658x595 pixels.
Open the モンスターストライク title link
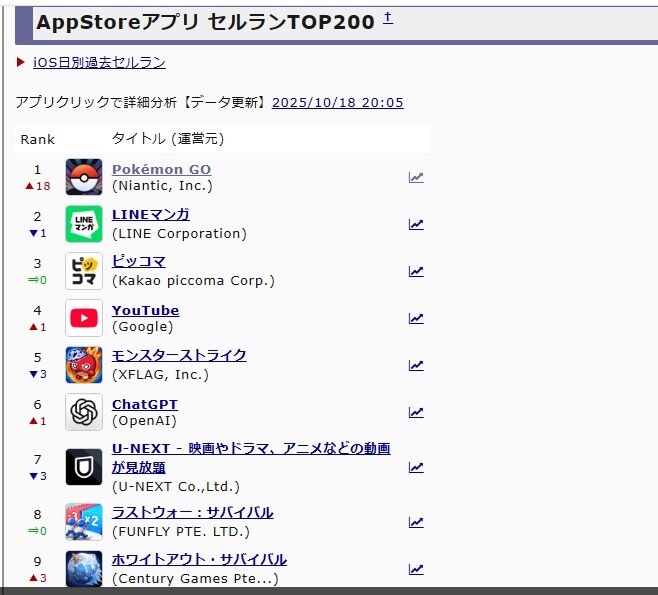pyautogui.click(x=179, y=355)
